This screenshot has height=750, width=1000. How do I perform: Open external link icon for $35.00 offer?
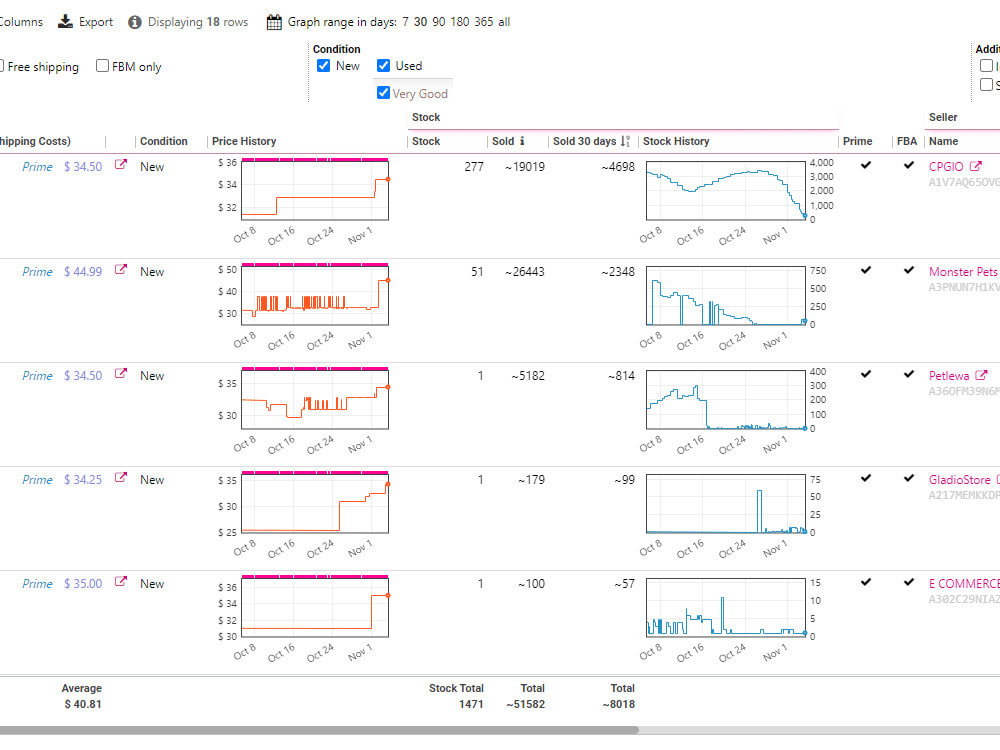[121, 581]
